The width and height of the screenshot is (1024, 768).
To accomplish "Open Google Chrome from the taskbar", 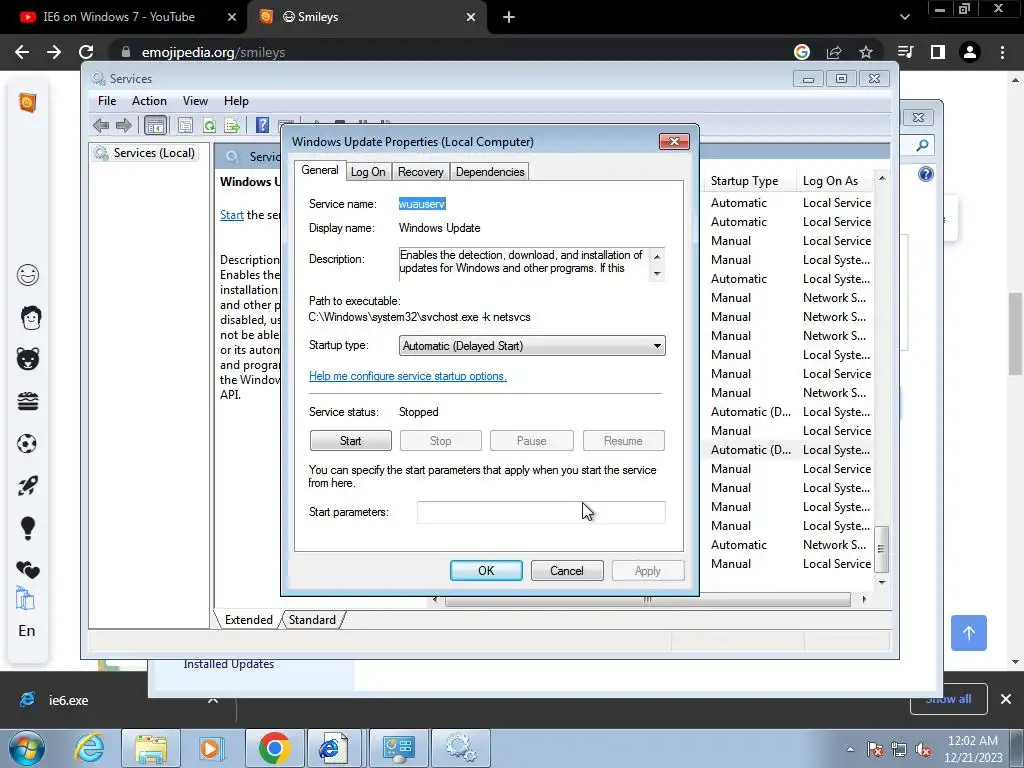I will pos(274,748).
